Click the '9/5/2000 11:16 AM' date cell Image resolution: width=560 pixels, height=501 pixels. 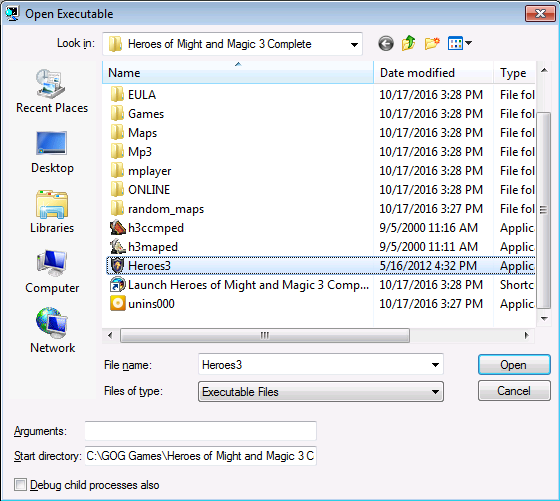tap(428, 227)
